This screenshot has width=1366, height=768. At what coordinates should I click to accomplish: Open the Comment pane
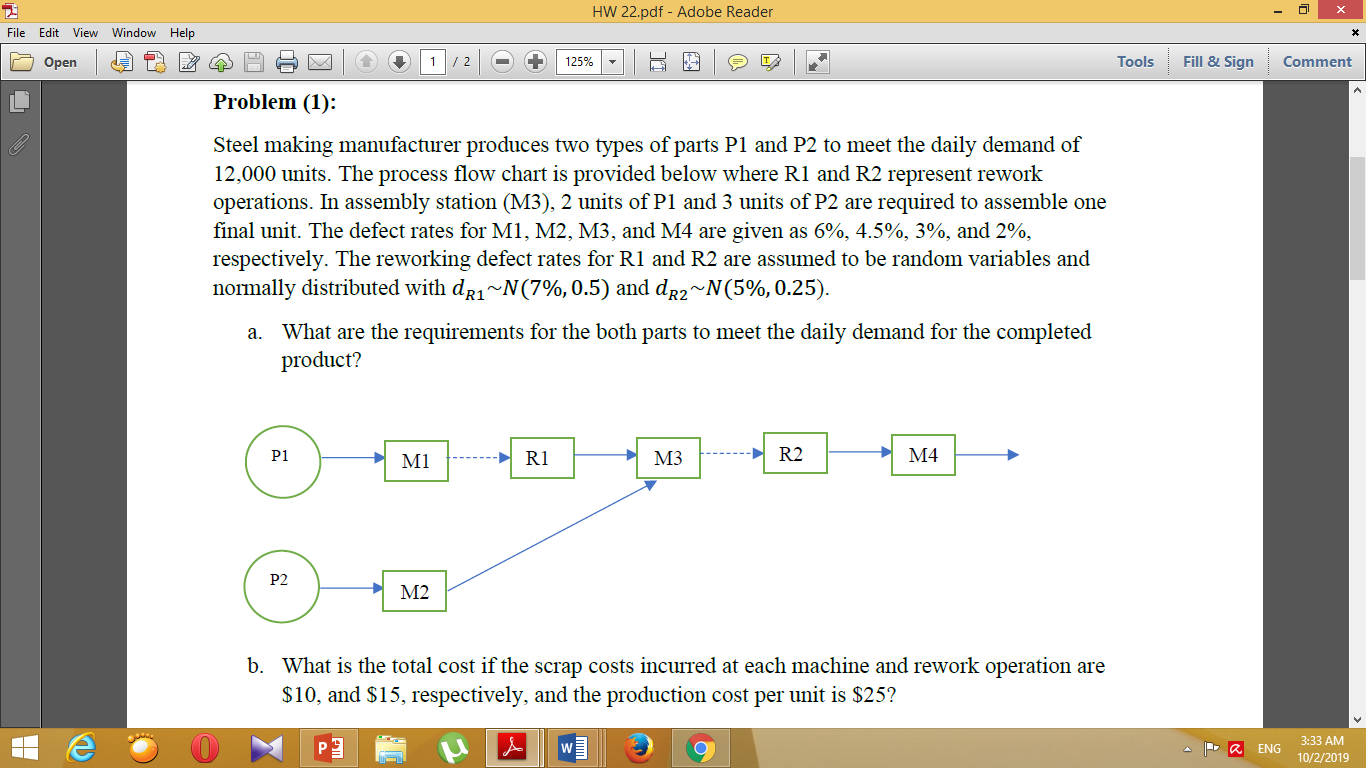1316,61
